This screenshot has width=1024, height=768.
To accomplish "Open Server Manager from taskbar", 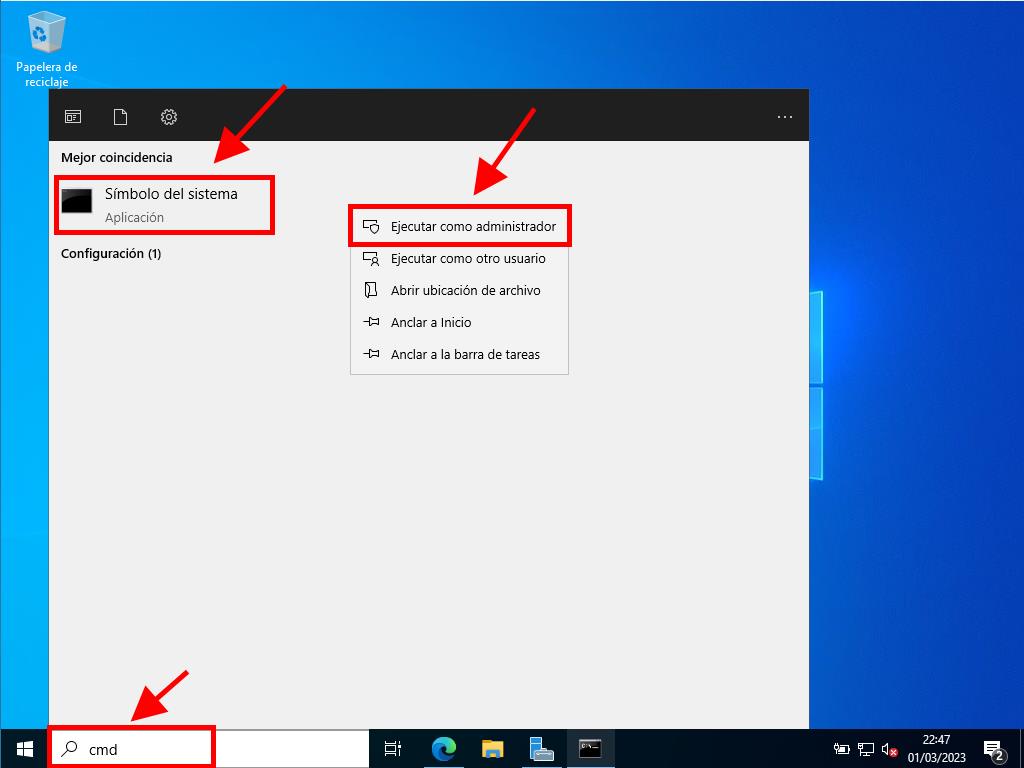I will click(x=541, y=748).
